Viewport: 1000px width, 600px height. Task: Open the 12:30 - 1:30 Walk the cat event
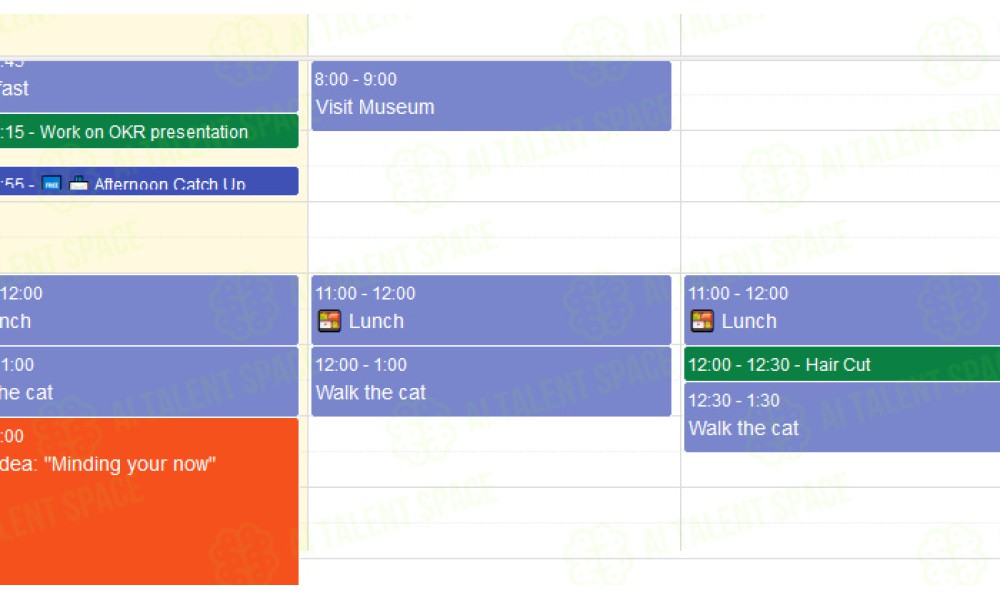842,417
